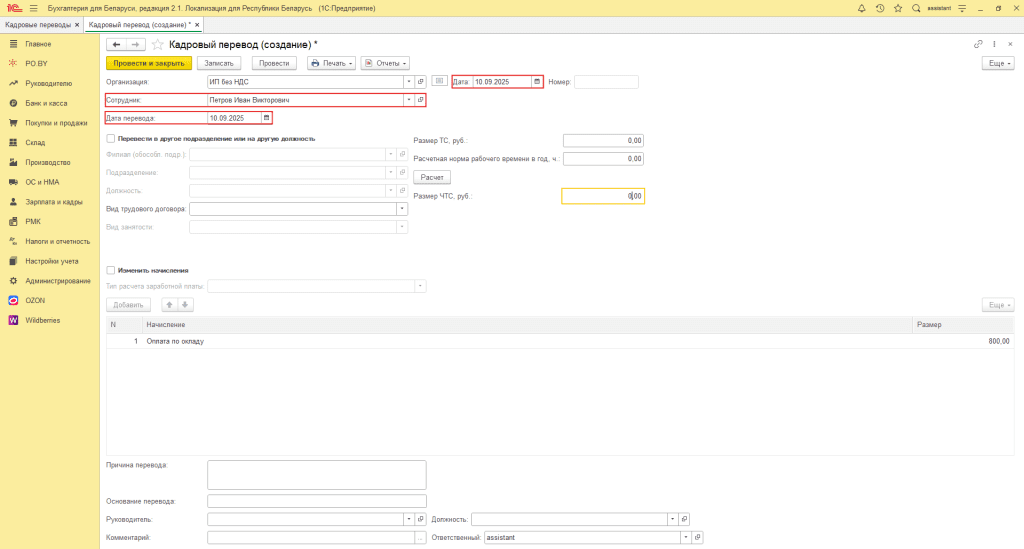1024x549 pixels.
Task: Open the main hamburger menu icon
Action: point(33,8)
